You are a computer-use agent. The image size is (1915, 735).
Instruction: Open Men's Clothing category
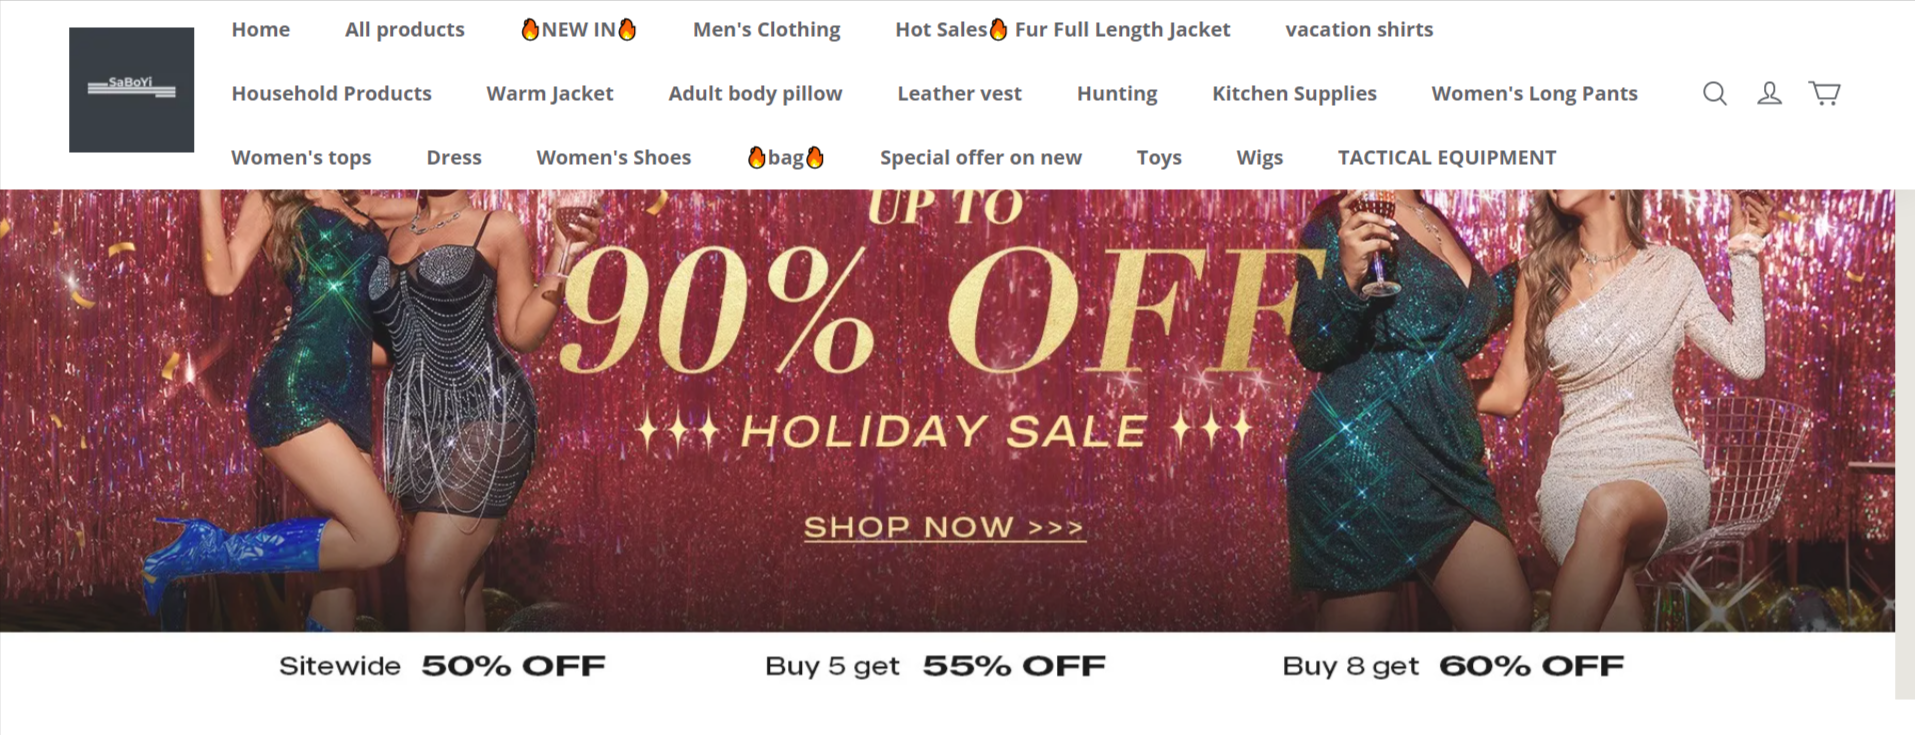click(767, 29)
